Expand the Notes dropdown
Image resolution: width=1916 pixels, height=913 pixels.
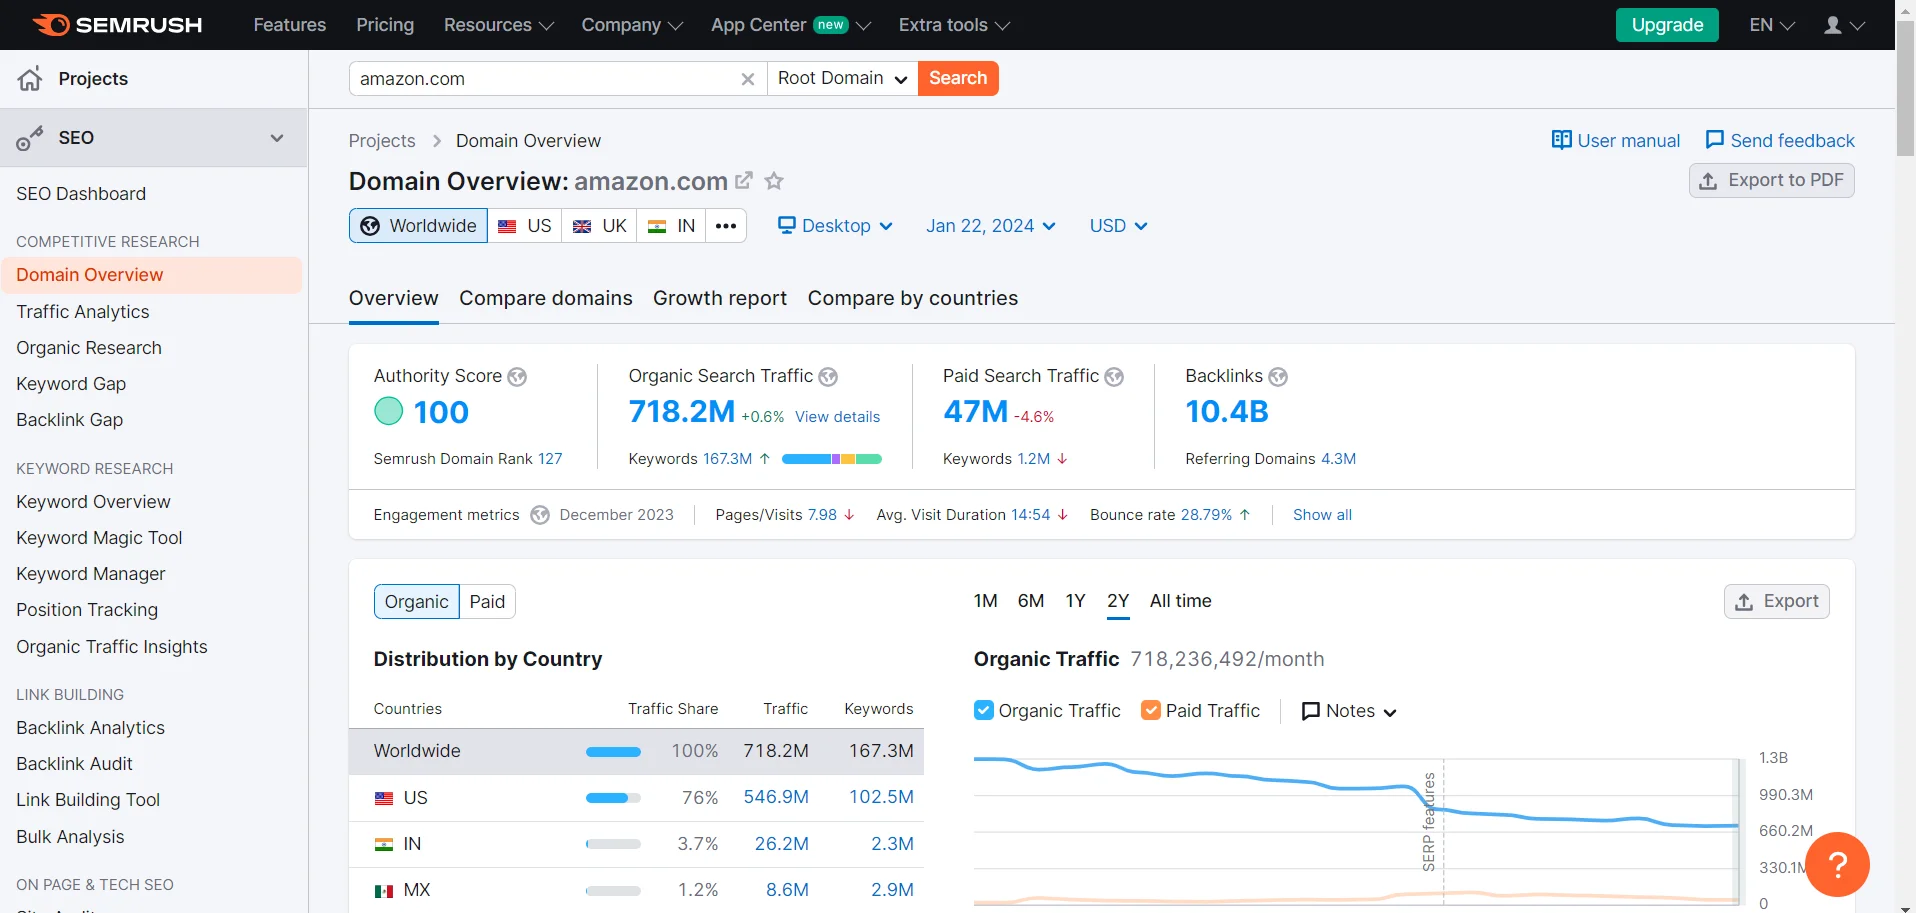point(1349,711)
